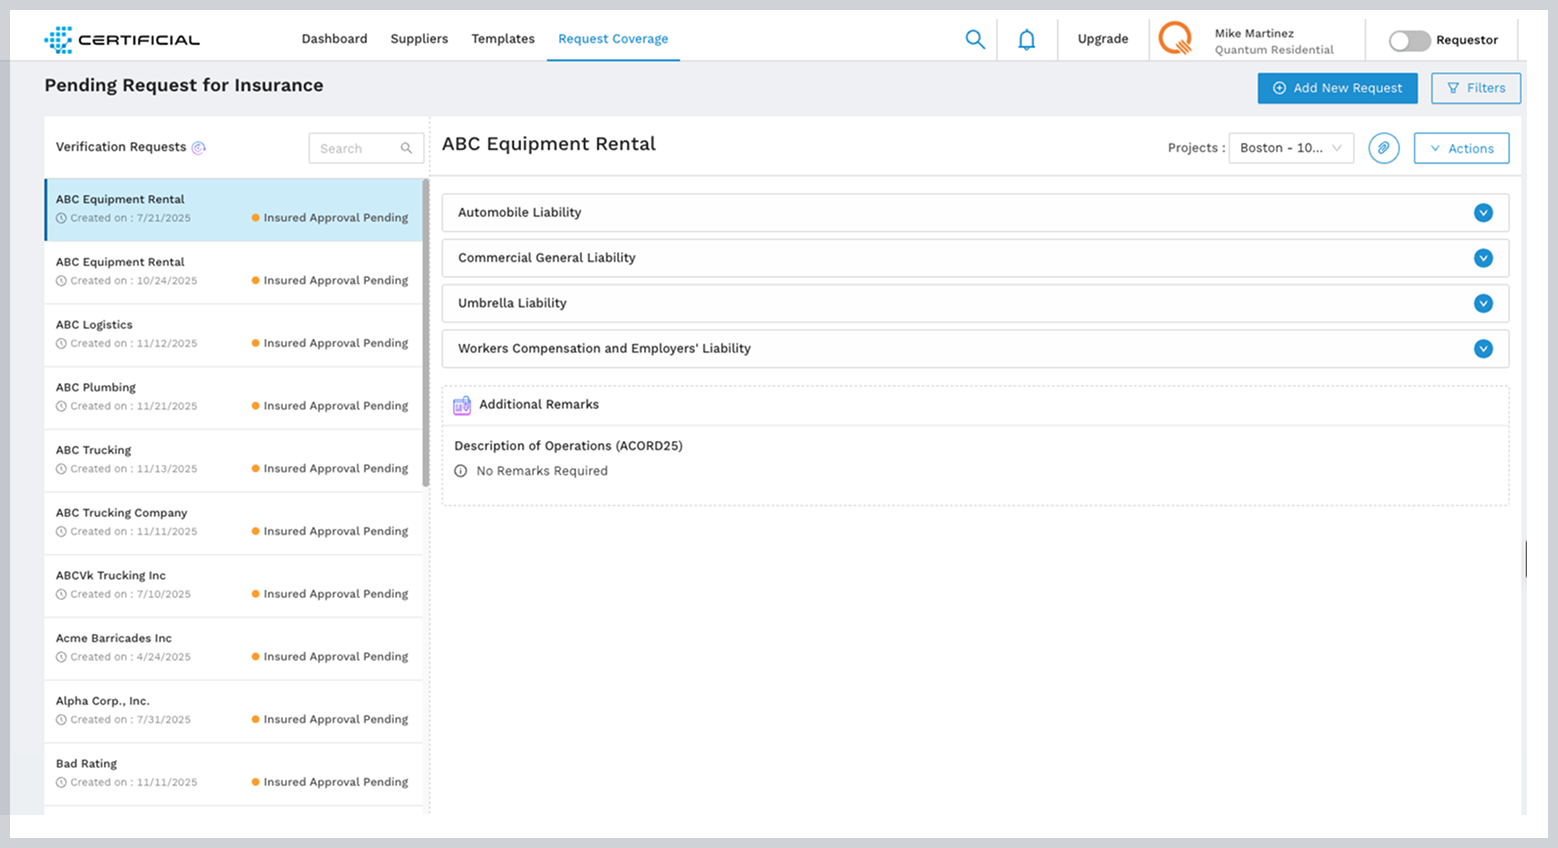The height and width of the screenshot is (848, 1558).
Task: Click Add New Request button
Action: click(x=1337, y=88)
